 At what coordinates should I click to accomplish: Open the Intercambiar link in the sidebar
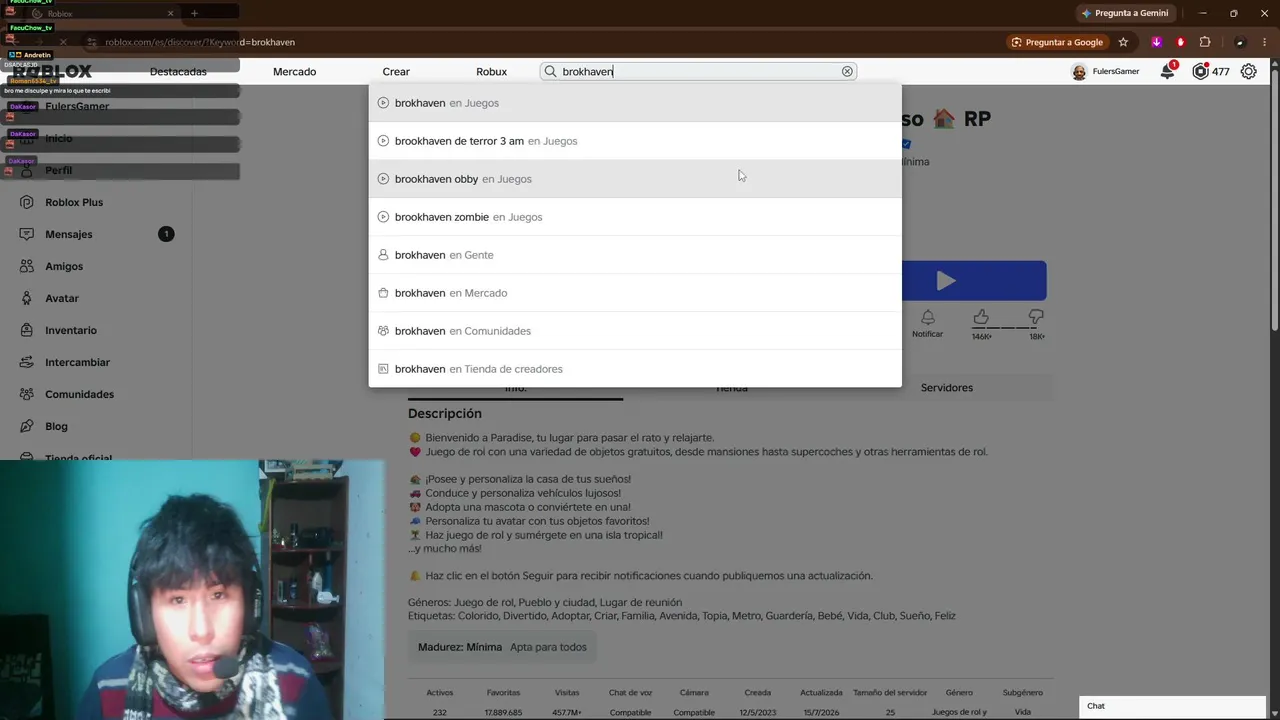[77, 362]
